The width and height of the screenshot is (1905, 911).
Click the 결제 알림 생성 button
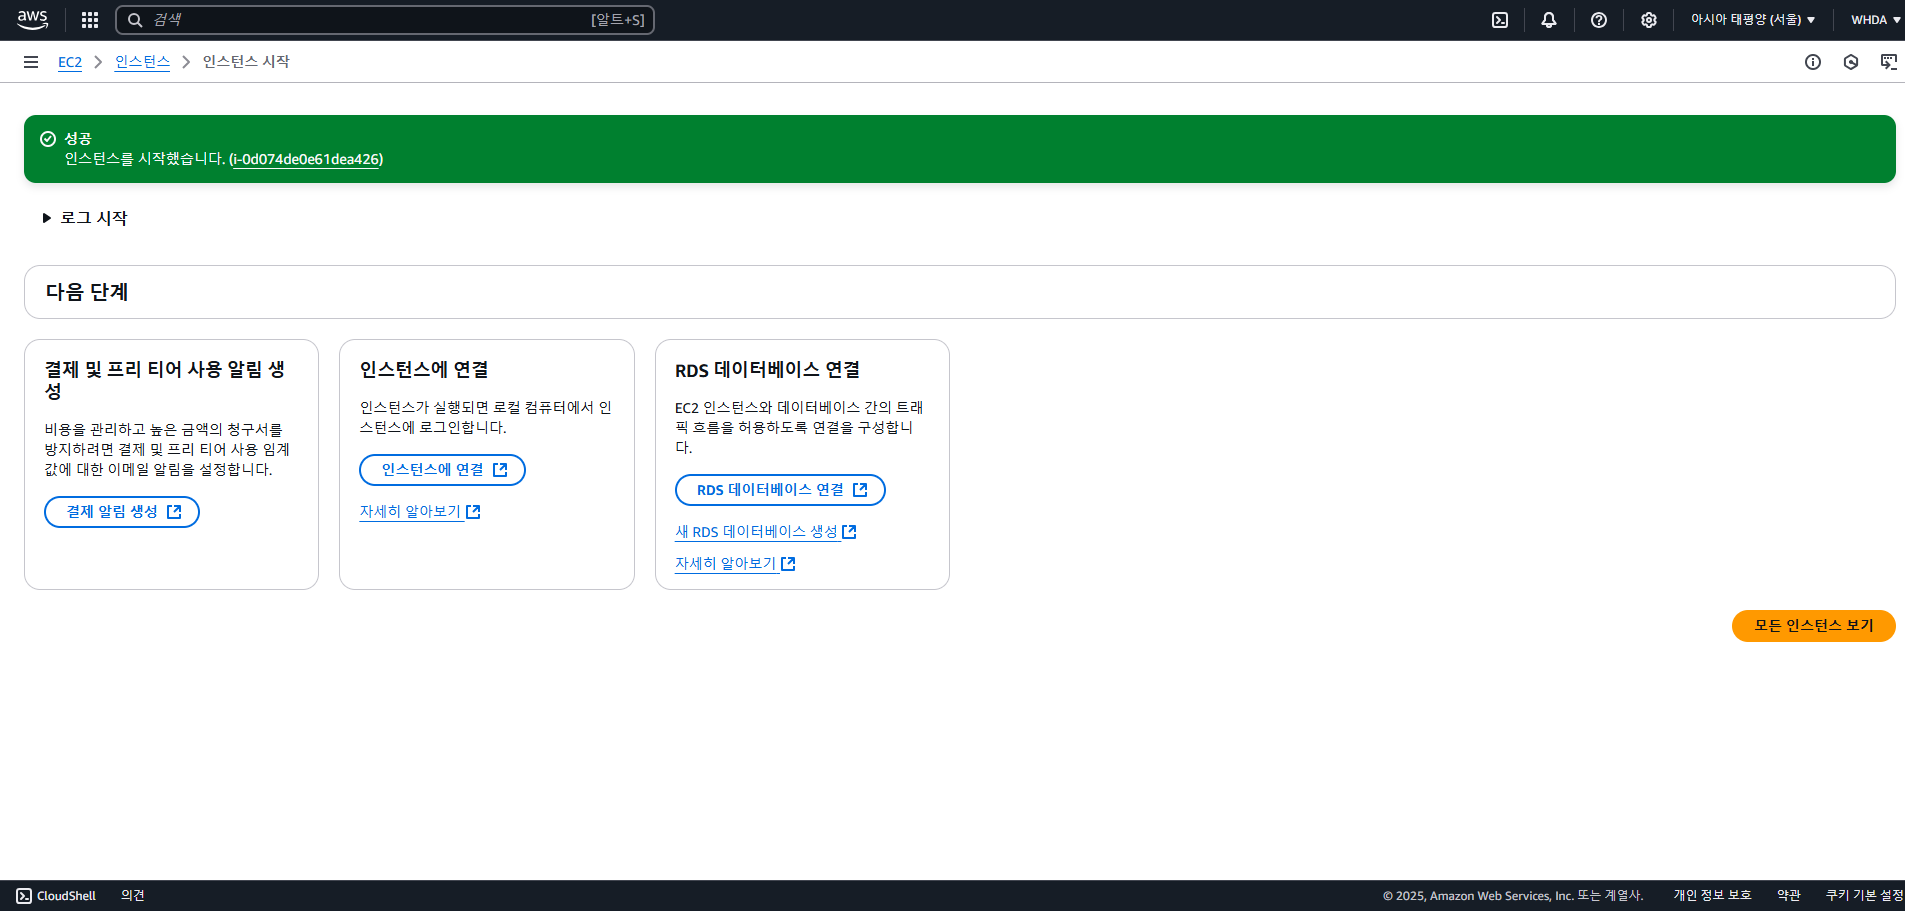[x=122, y=512]
